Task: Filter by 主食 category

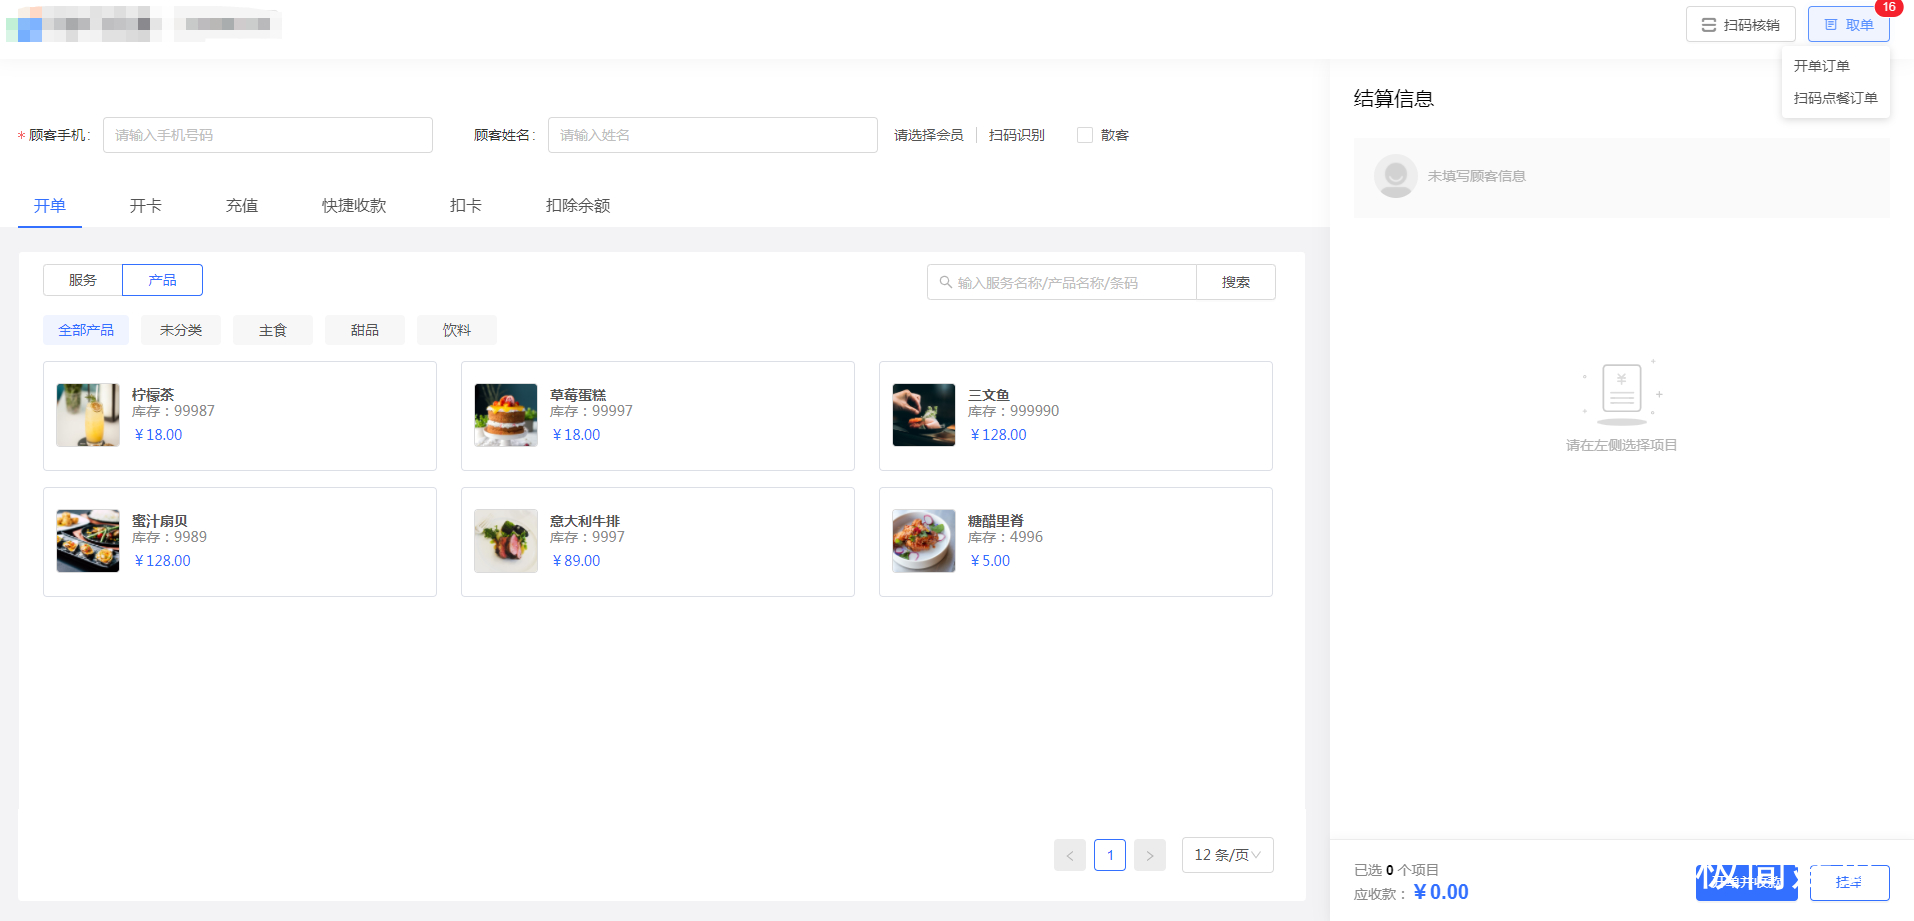Action: (x=273, y=330)
